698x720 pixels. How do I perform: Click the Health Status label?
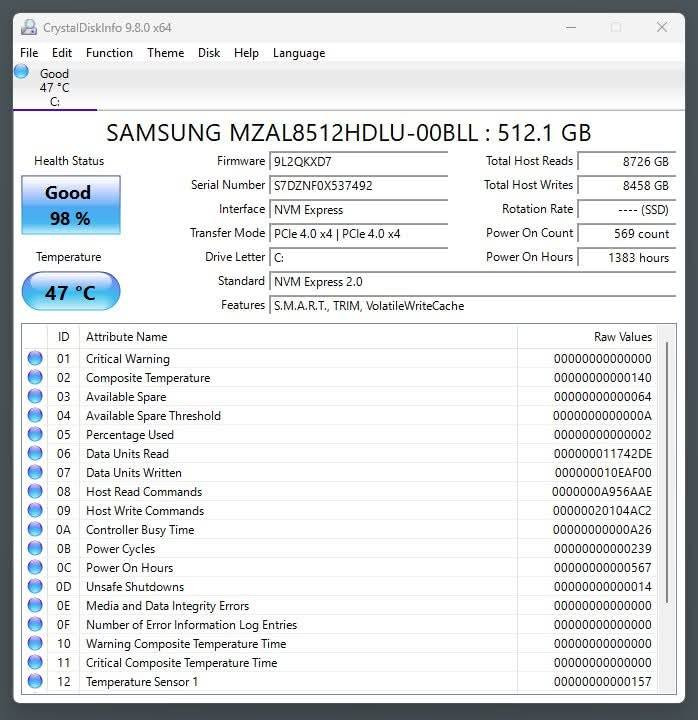click(x=69, y=161)
